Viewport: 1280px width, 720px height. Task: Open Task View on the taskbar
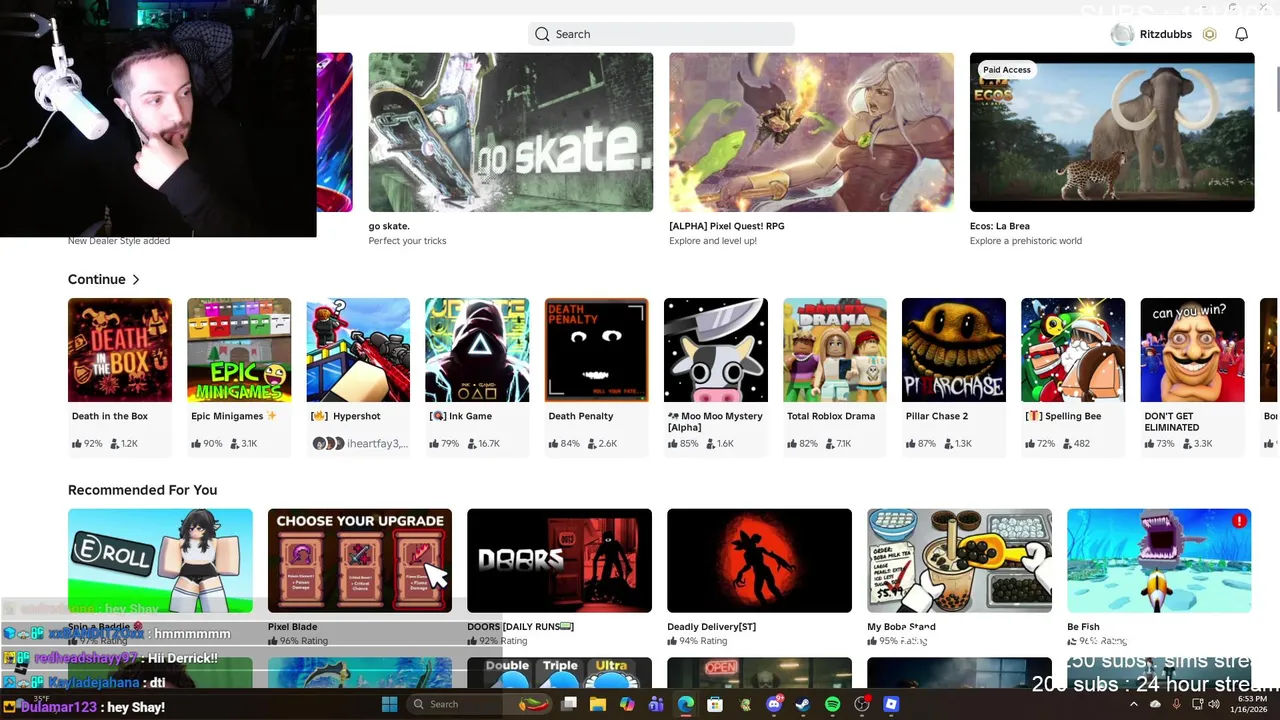(x=569, y=704)
